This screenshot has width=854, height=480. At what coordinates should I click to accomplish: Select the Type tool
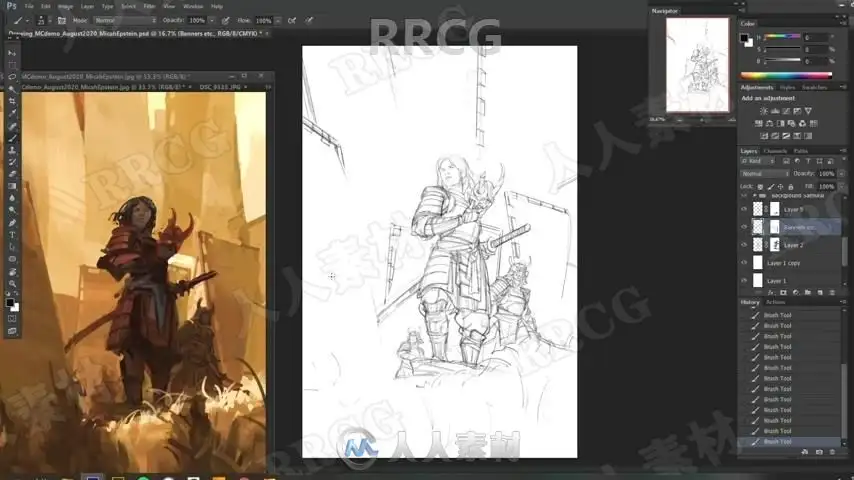click(12, 235)
